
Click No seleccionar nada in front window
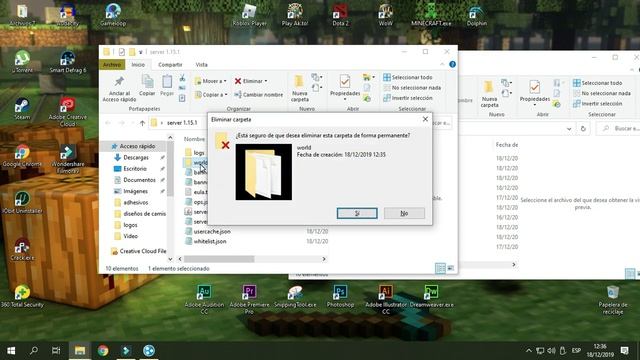click(x=412, y=88)
